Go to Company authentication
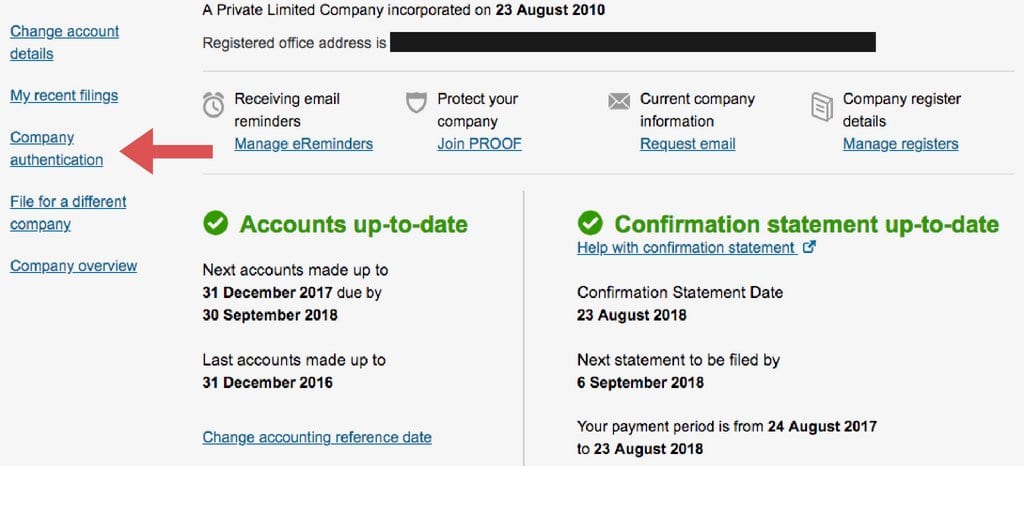The width and height of the screenshot is (1024, 512). [x=56, y=148]
